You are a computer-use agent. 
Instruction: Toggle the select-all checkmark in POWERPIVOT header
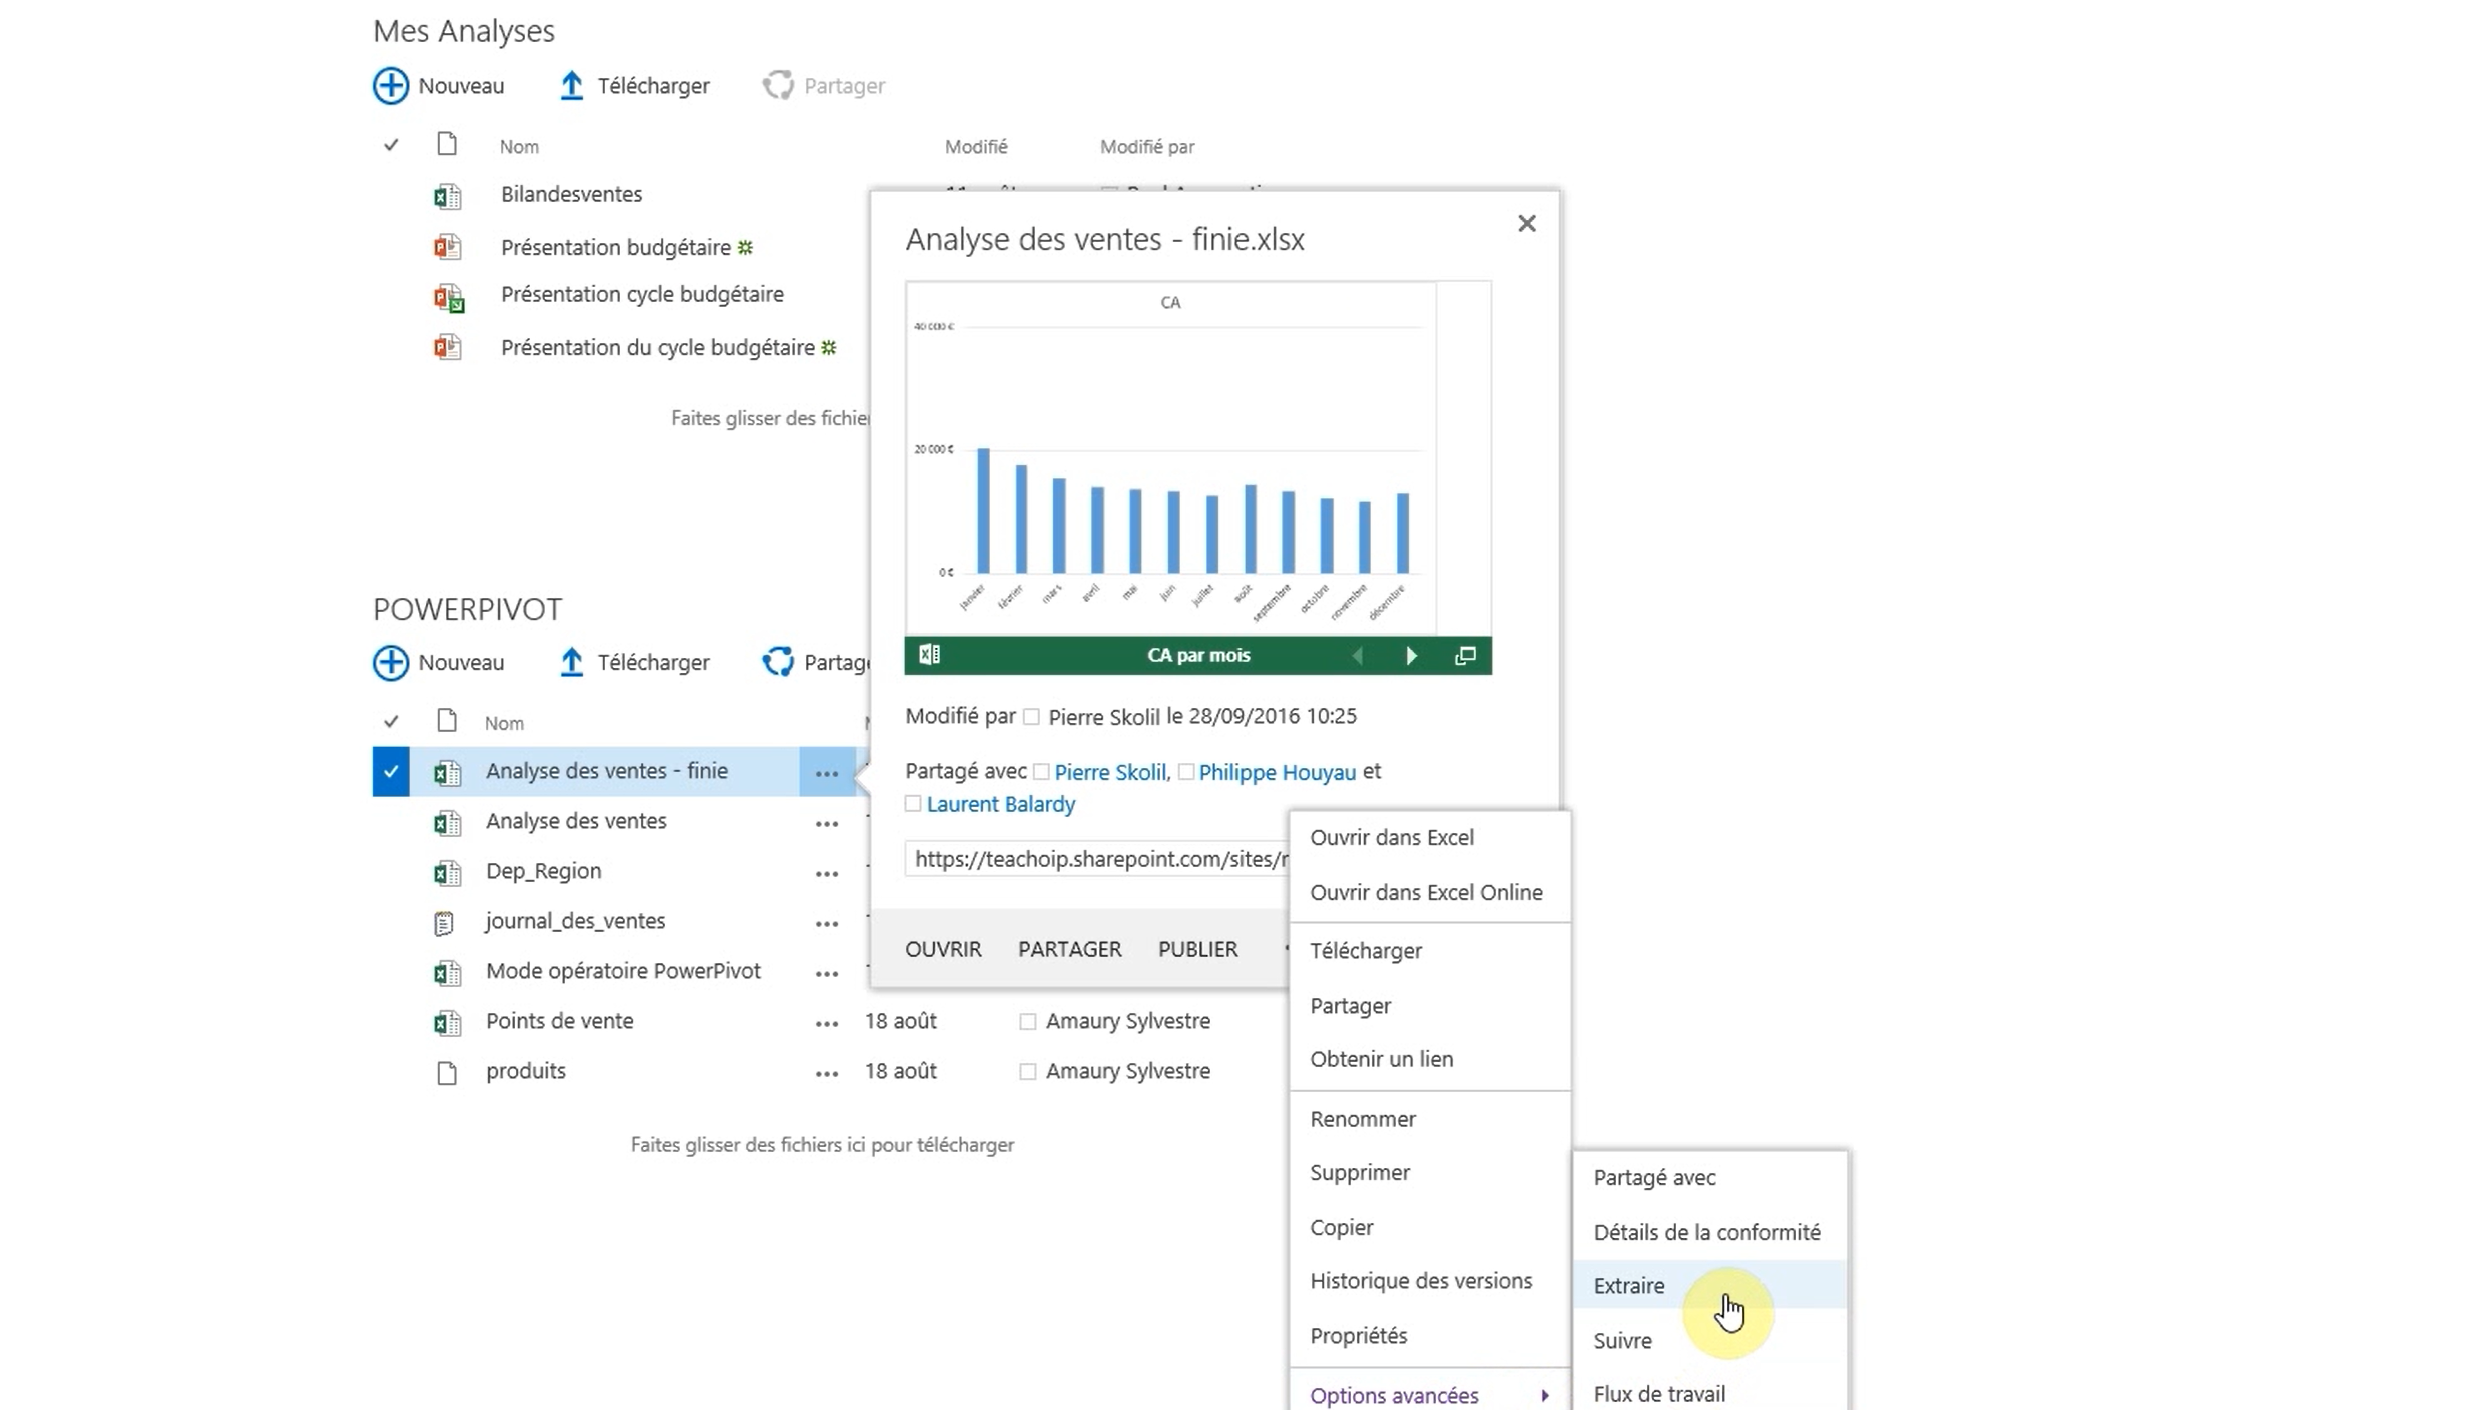coord(391,722)
